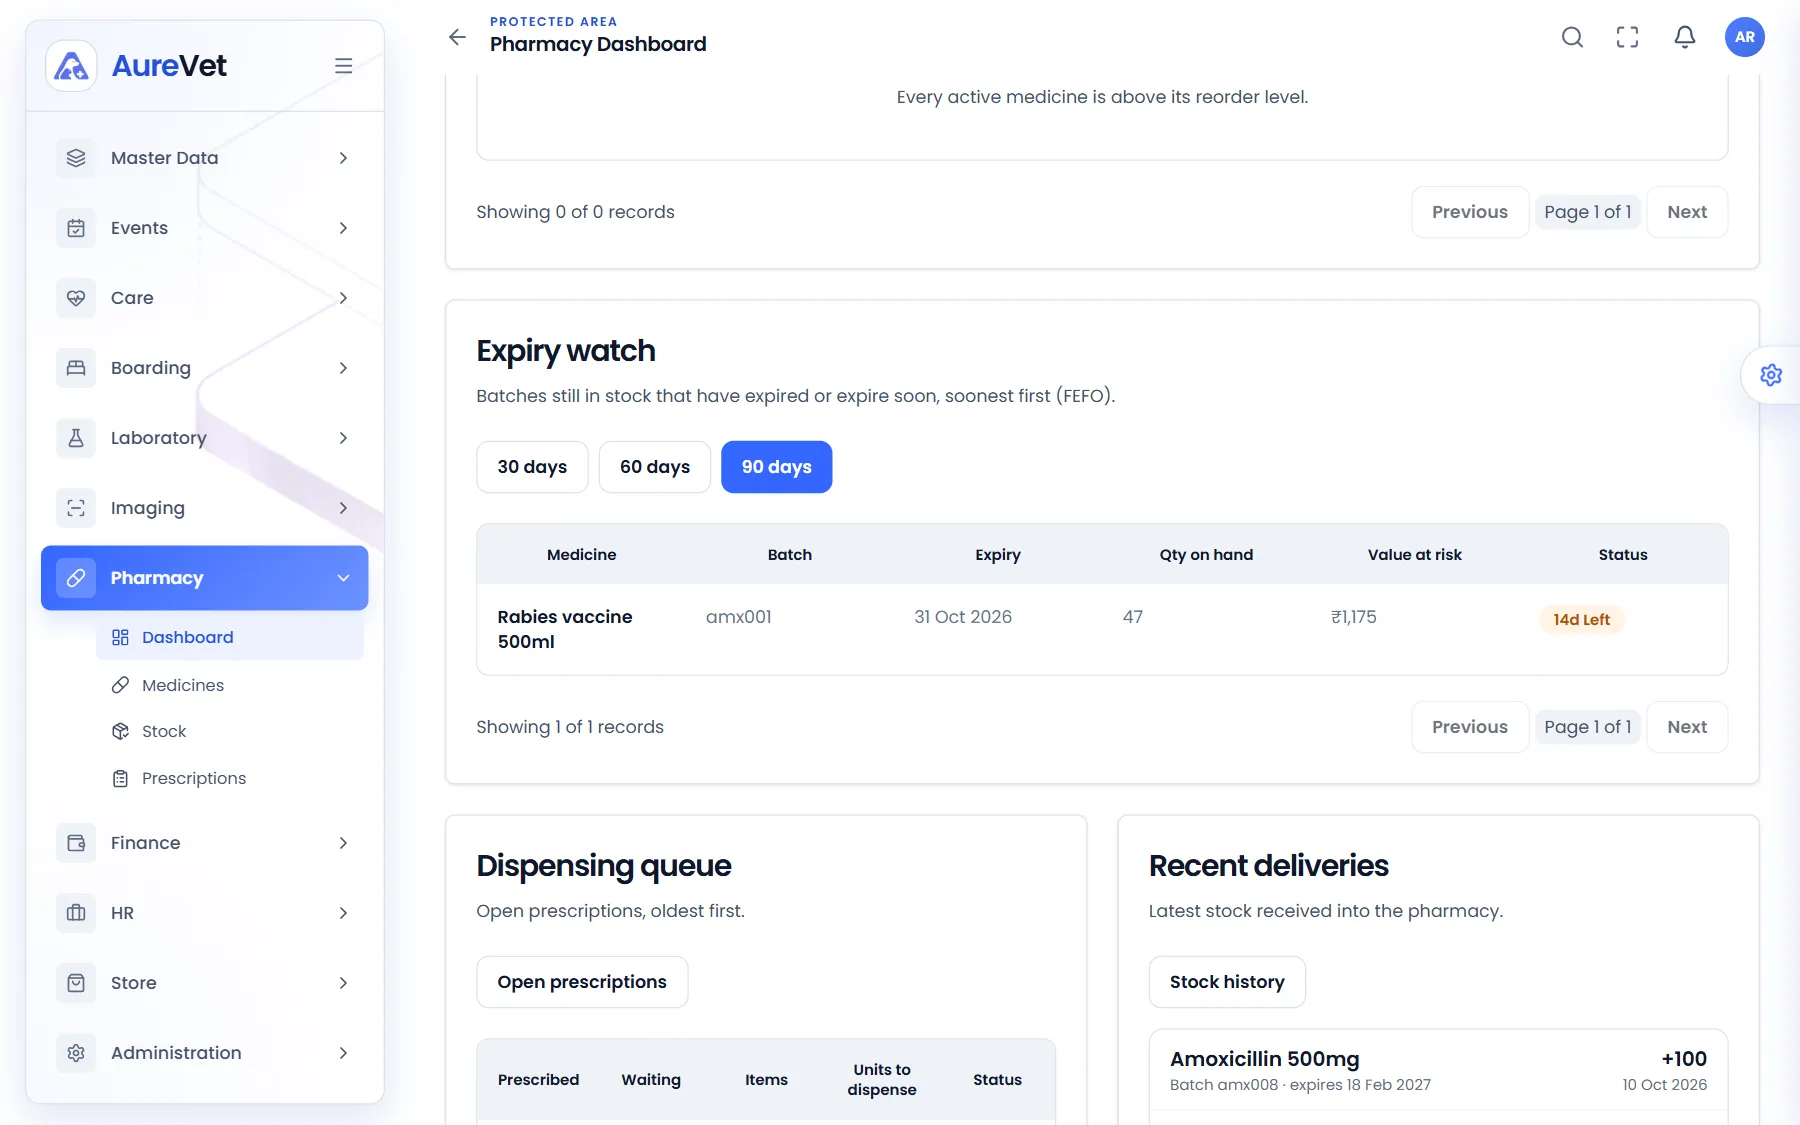
Task: Collapse the Pharmacy section chevron
Action: pyautogui.click(x=343, y=578)
